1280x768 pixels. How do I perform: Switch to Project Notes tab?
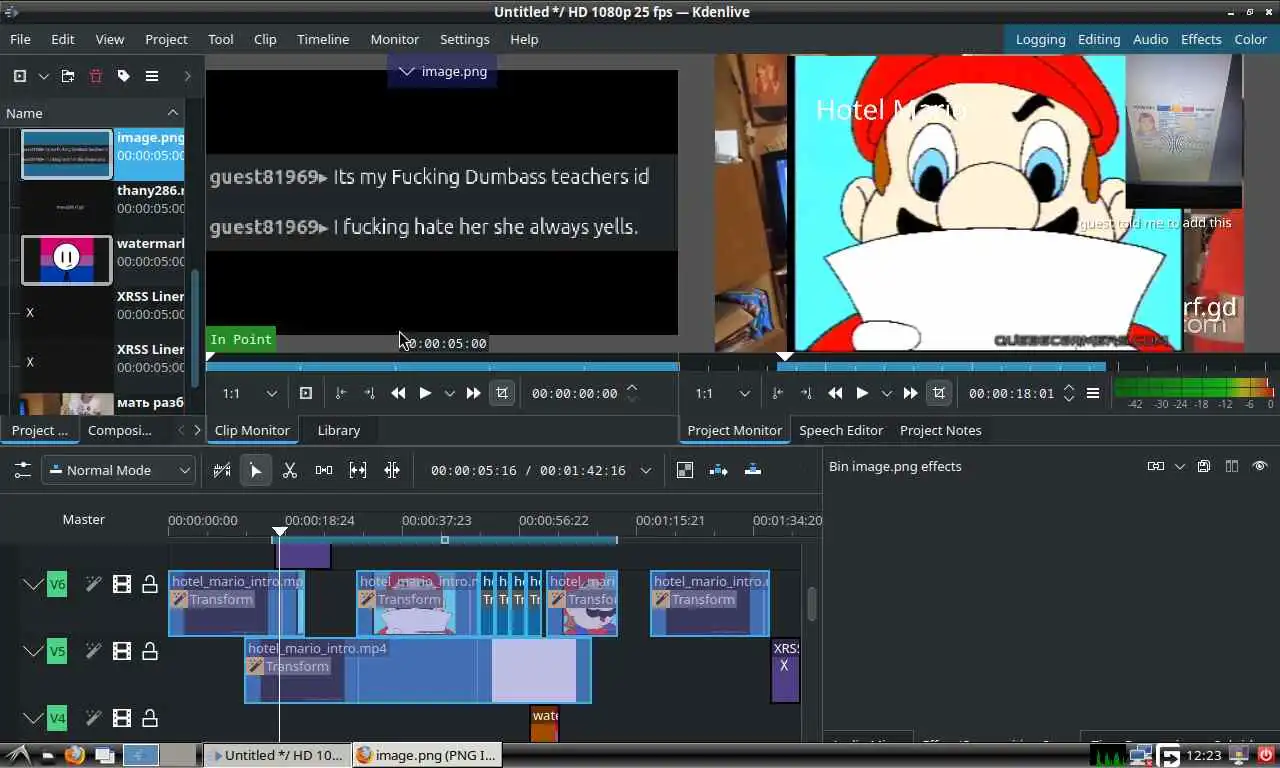[x=940, y=430]
